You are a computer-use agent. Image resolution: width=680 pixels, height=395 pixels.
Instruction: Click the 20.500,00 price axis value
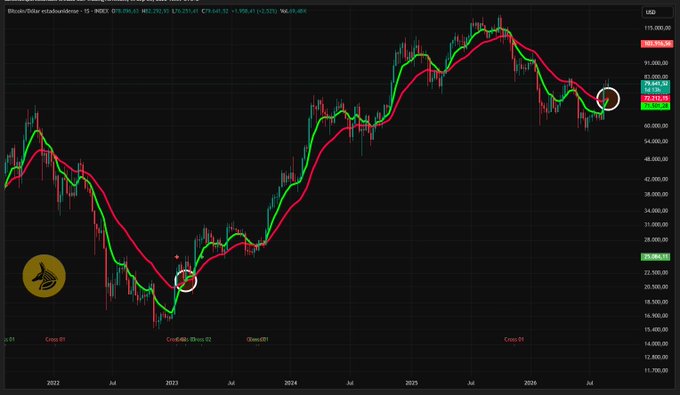click(656, 287)
